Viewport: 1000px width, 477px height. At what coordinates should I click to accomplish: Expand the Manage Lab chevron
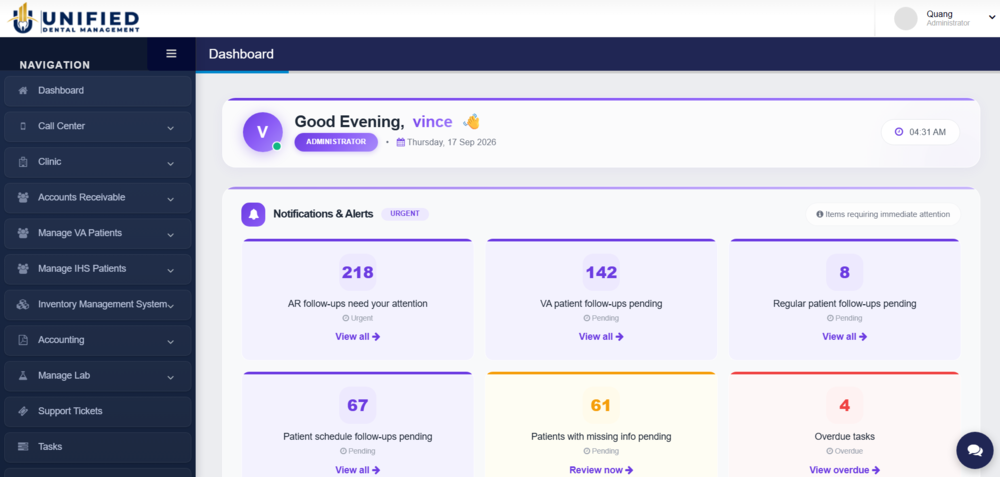(170, 378)
